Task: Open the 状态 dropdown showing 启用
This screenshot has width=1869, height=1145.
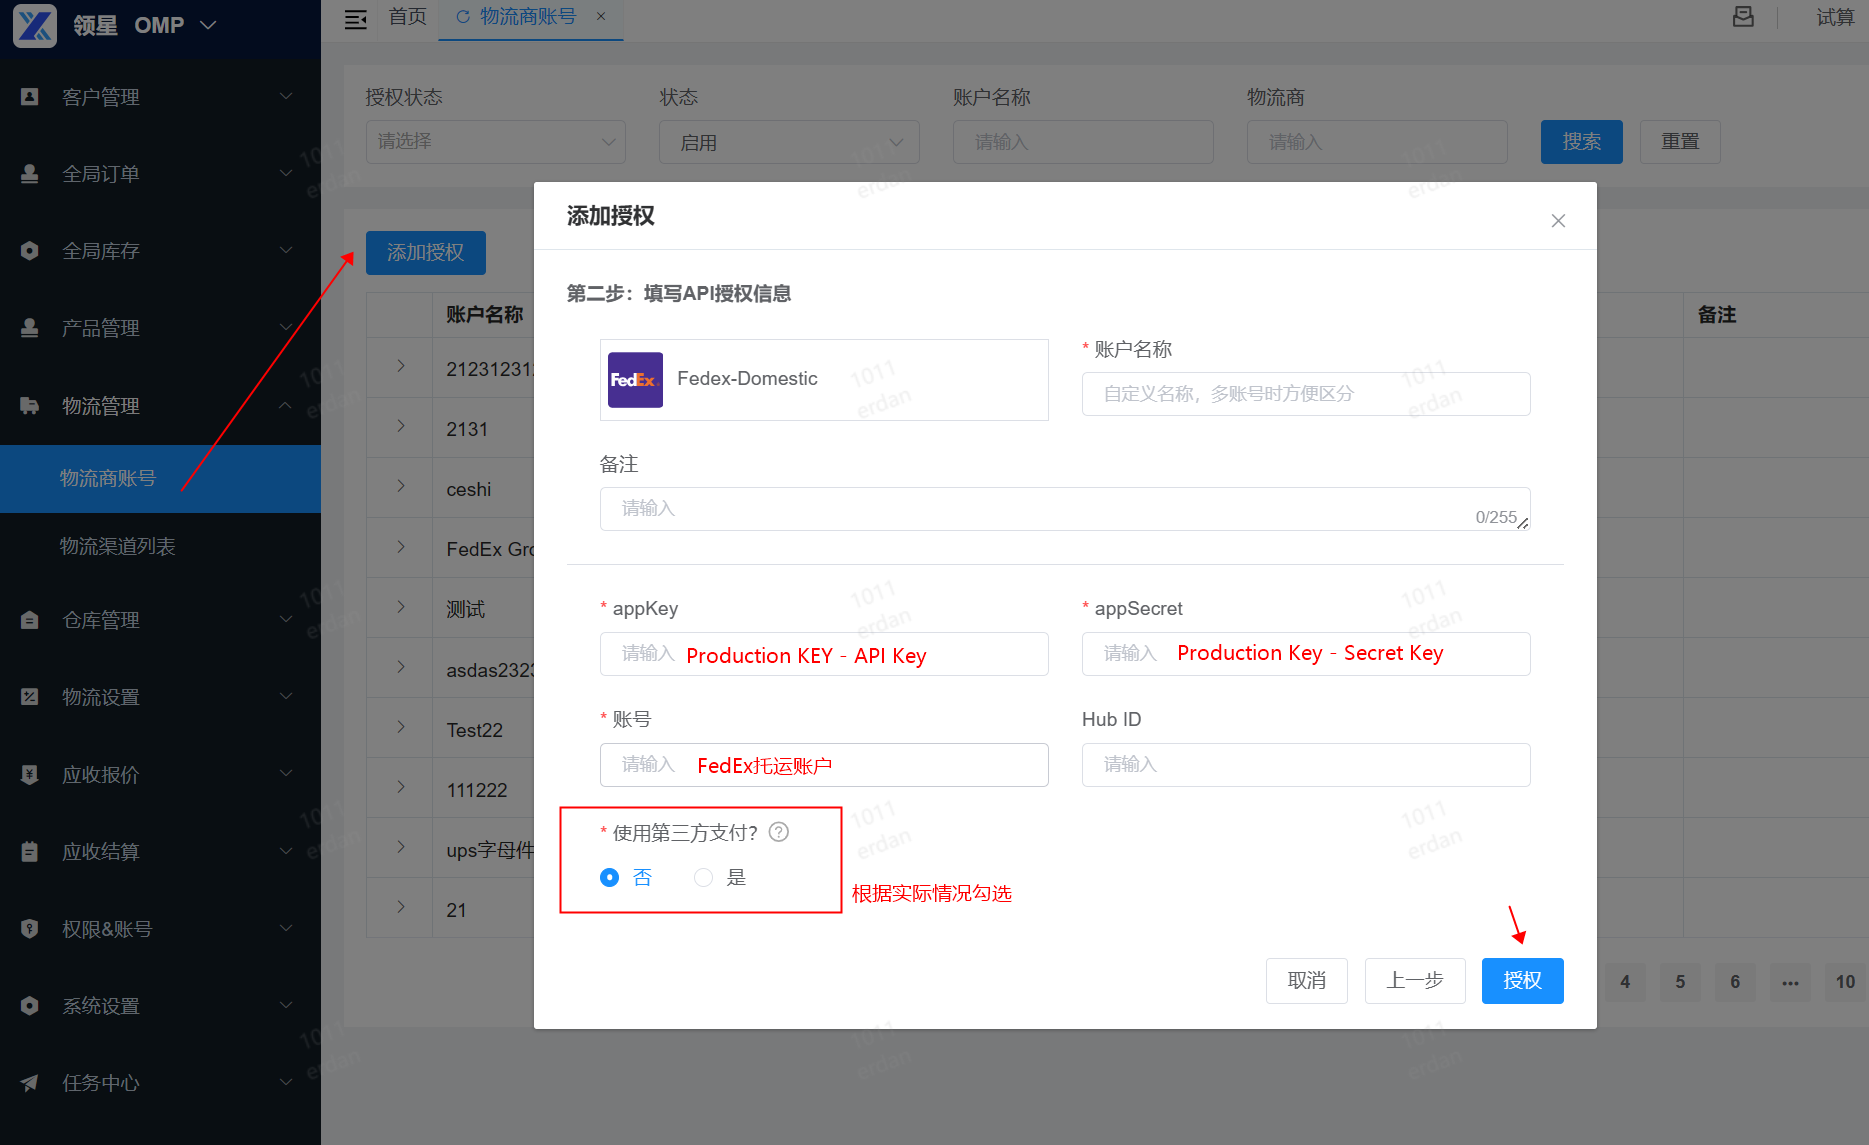Action: click(x=788, y=142)
